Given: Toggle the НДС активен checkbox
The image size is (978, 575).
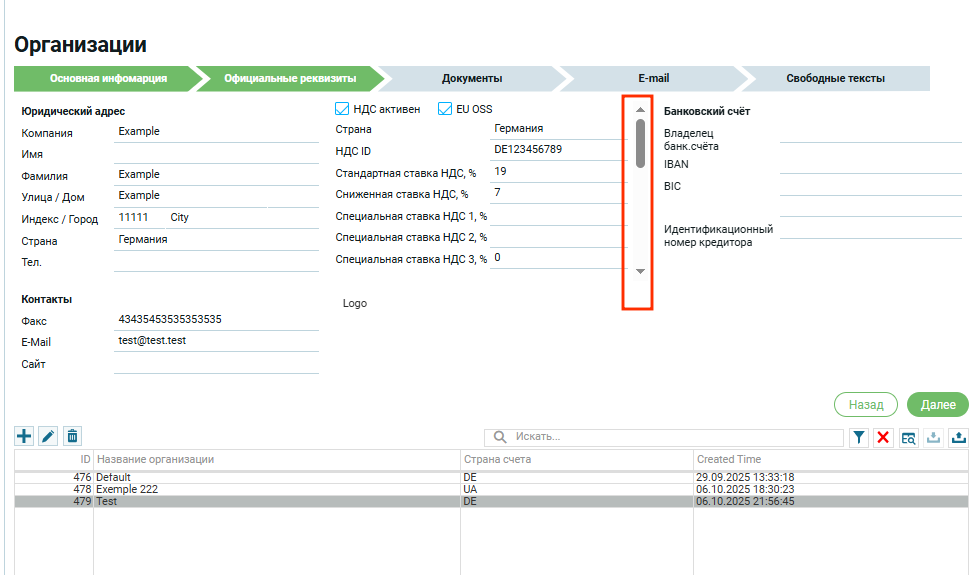Looking at the screenshot, I should click(x=342, y=109).
